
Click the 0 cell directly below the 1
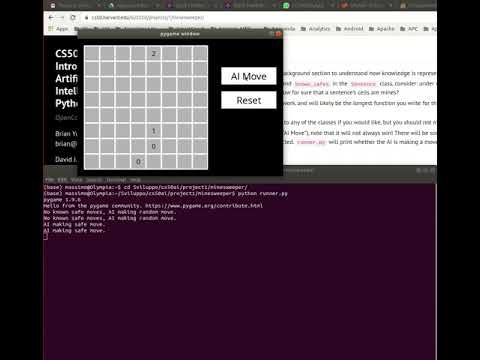point(154,146)
